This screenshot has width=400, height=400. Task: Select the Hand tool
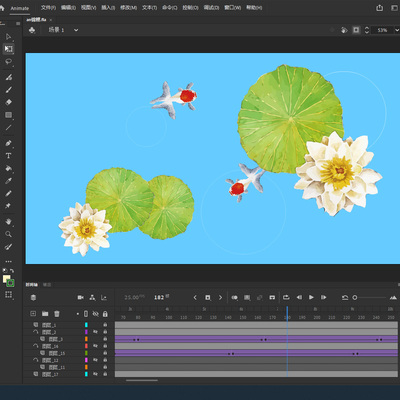click(x=9, y=221)
